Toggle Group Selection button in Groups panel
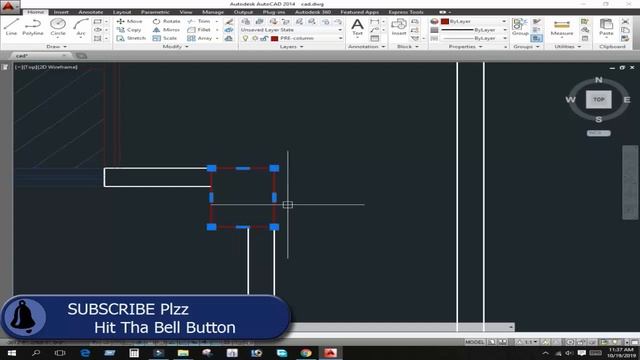 (537, 38)
